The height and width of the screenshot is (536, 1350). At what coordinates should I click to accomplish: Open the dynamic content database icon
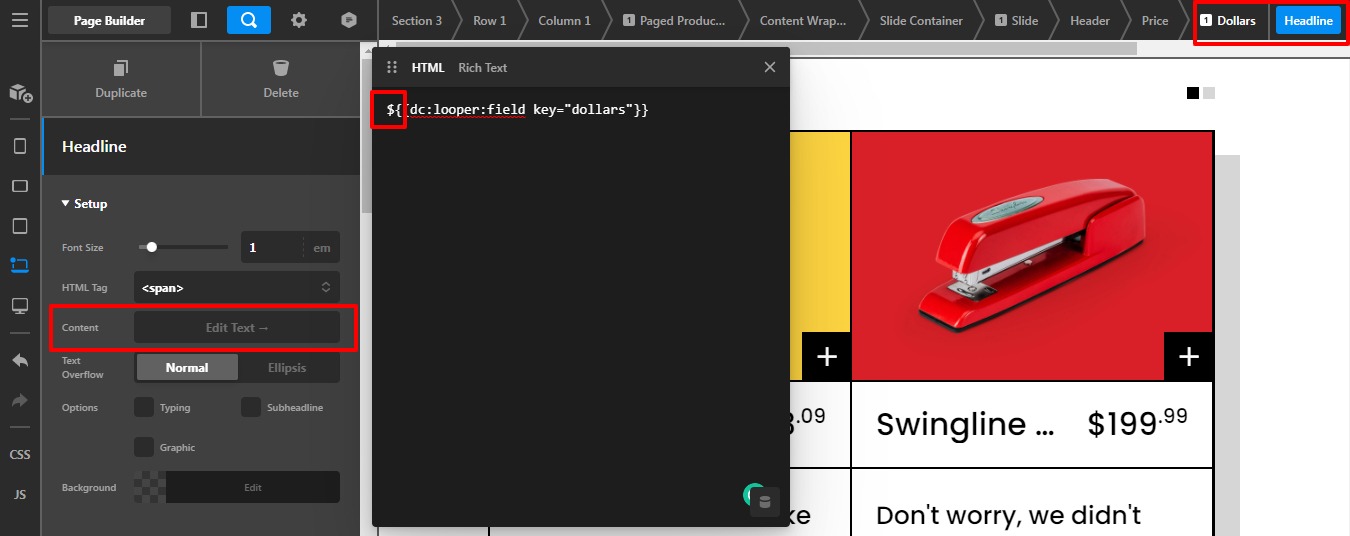click(765, 502)
